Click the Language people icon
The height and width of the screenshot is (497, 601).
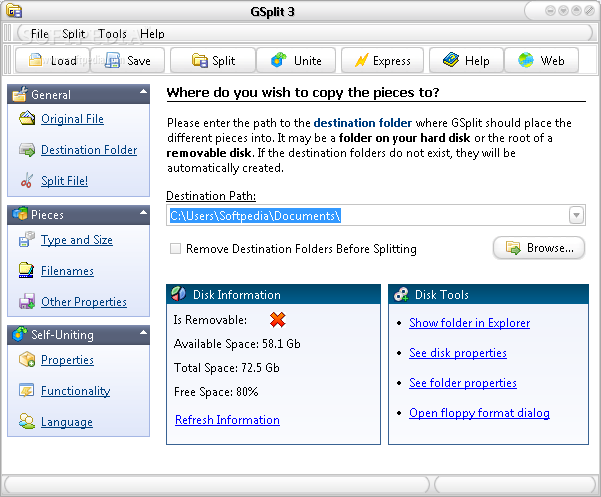27,422
